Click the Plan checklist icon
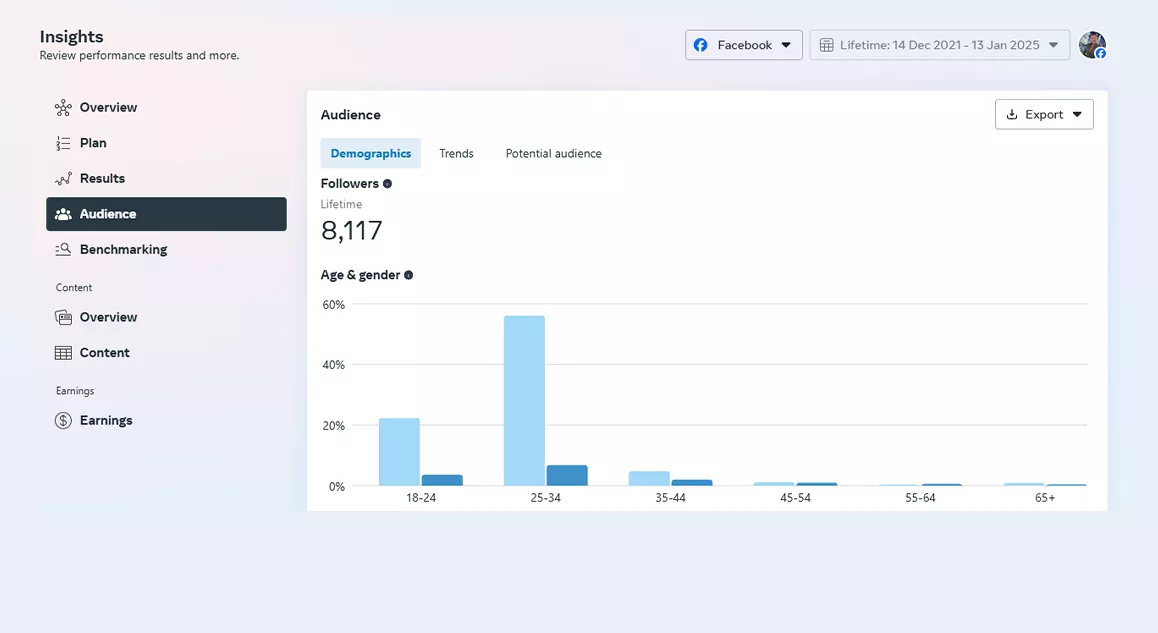1158x633 pixels. [x=64, y=143]
